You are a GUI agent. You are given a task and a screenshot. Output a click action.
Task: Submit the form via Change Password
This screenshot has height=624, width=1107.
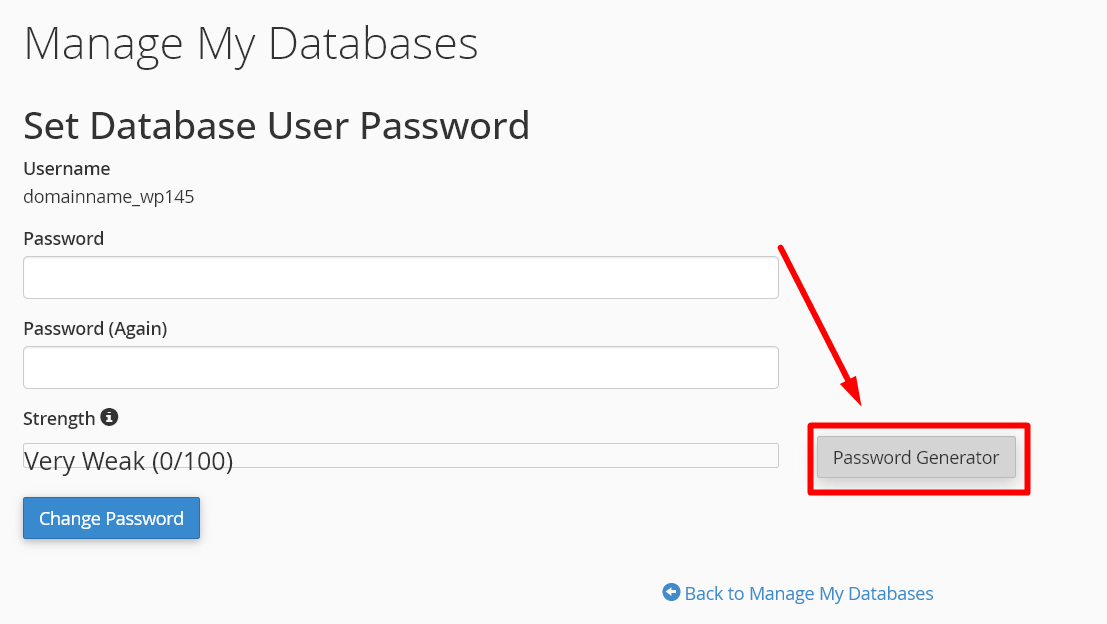tap(111, 518)
